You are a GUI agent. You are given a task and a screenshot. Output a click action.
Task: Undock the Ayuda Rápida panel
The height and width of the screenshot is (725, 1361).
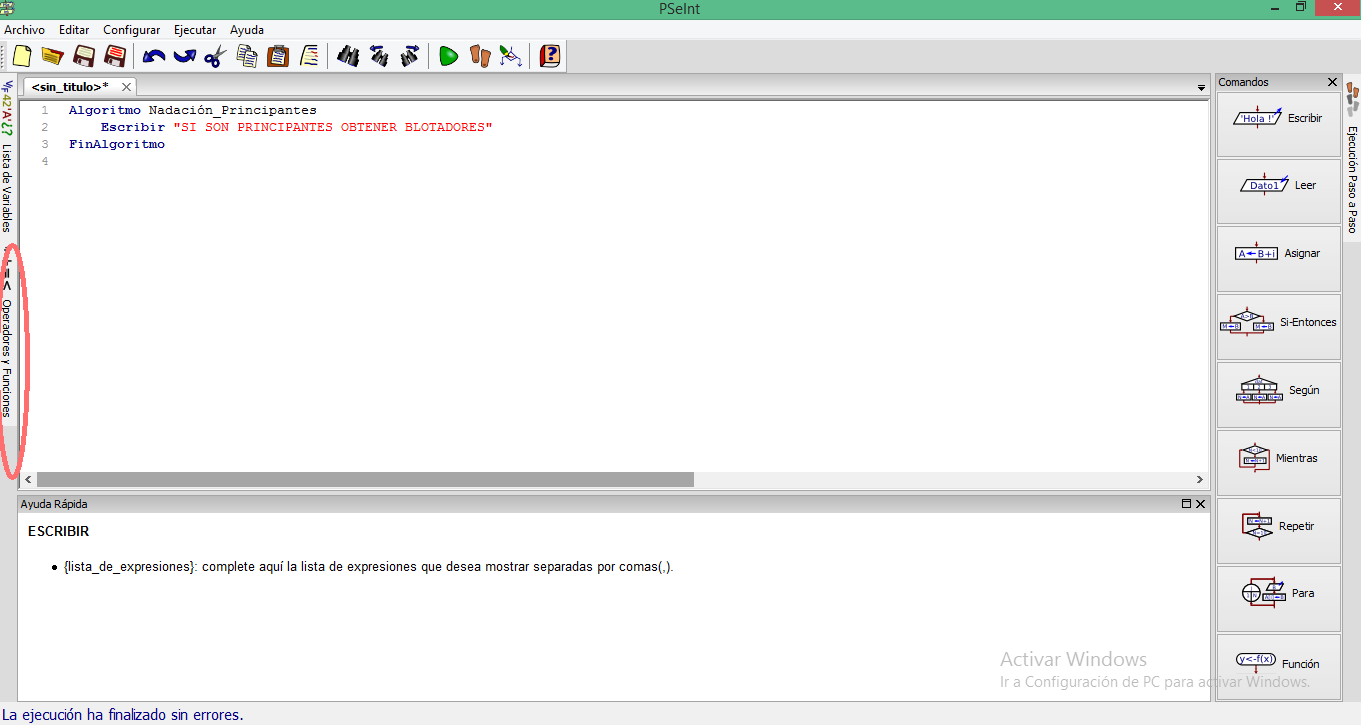pyautogui.click(x=1187, y=504)
